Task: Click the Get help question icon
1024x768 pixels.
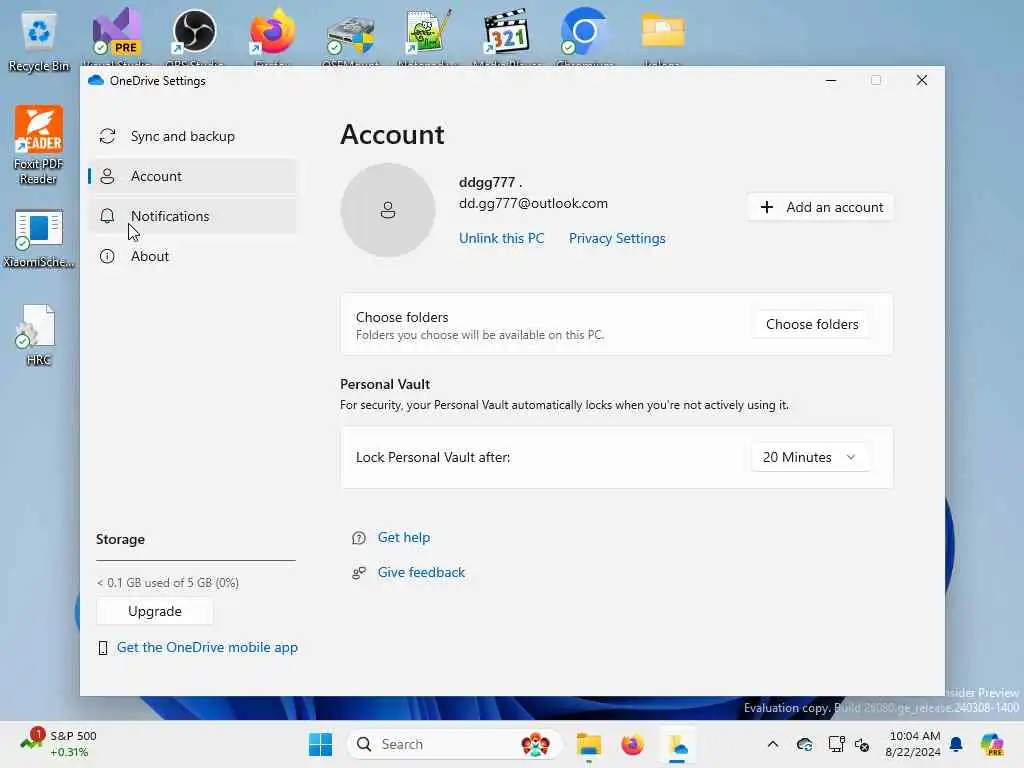Action: click(359, 538)
